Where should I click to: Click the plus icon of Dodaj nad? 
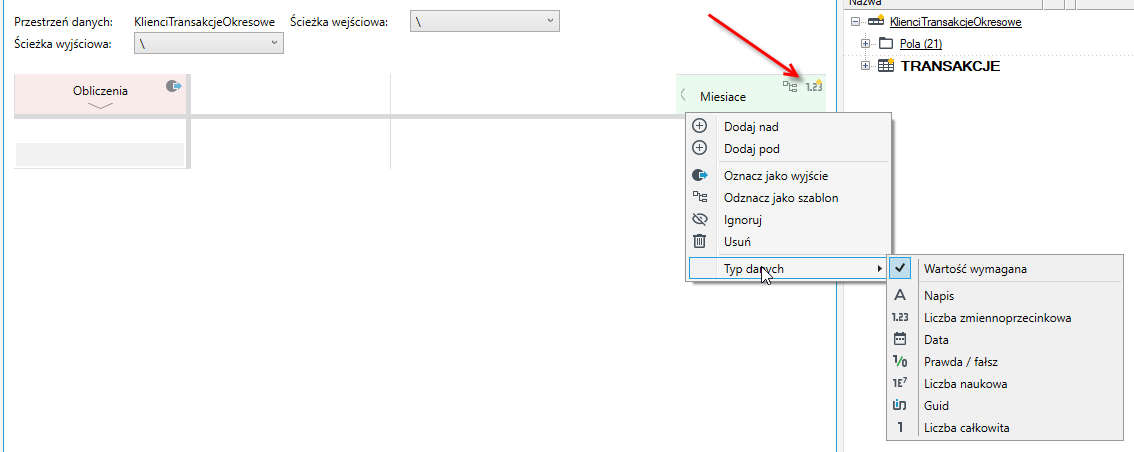[x=699, y=127]
